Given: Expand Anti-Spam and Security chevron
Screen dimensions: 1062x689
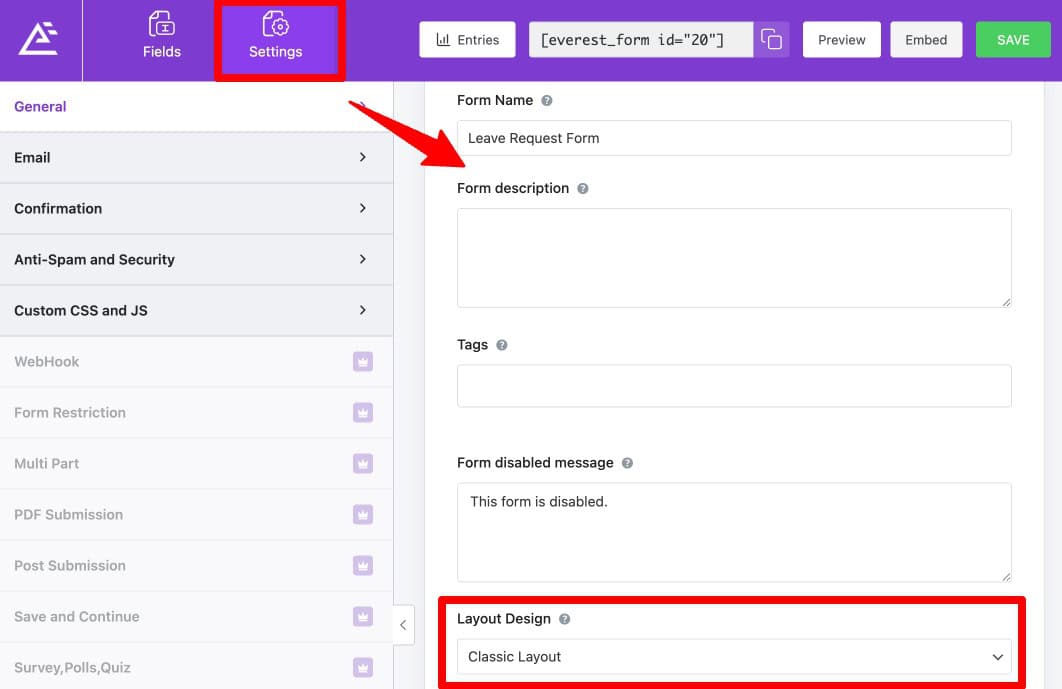Looking at the screenshot, I should [363, 259].
